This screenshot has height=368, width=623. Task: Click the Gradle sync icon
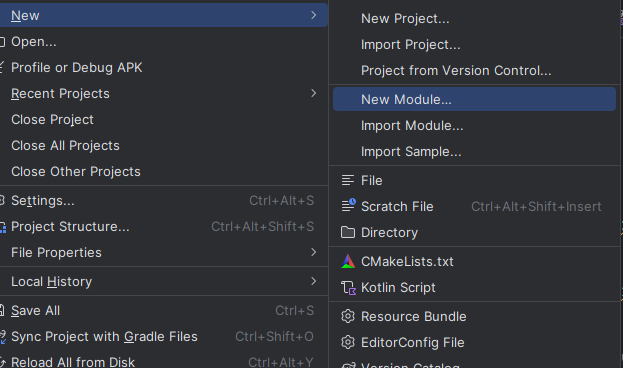(2, 337)
